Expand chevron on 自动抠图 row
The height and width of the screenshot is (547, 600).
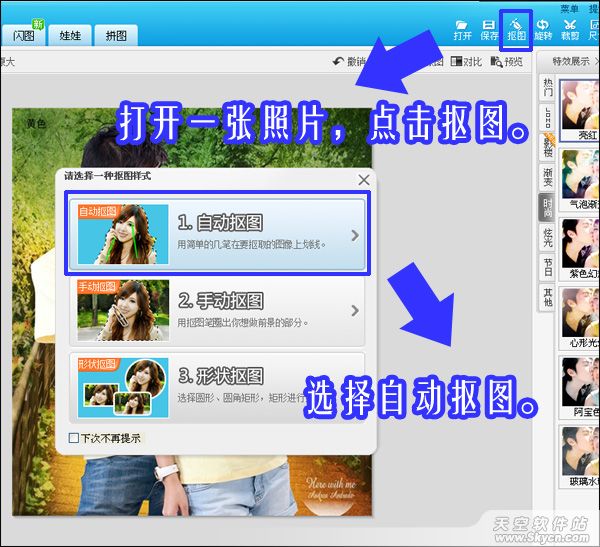coord(355,235)
